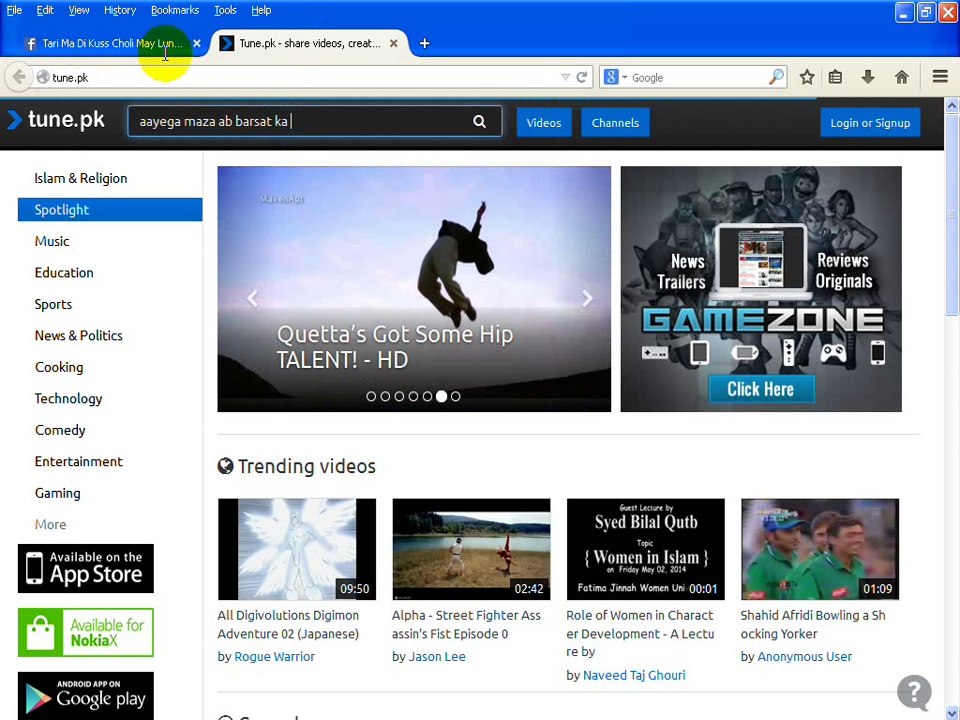Image resolution: width=960 pixels, height=720 pixels.
Task: Select the third carousel slide dot
Action: pos(399,396)
